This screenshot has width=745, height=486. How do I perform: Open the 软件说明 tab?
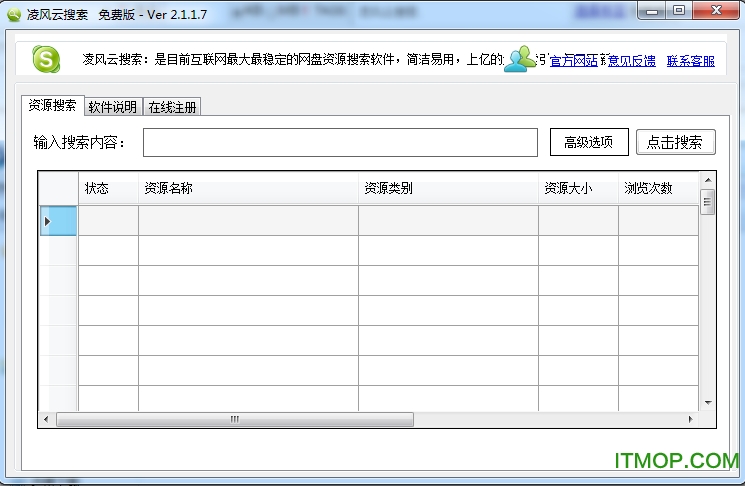pos(113,107)
